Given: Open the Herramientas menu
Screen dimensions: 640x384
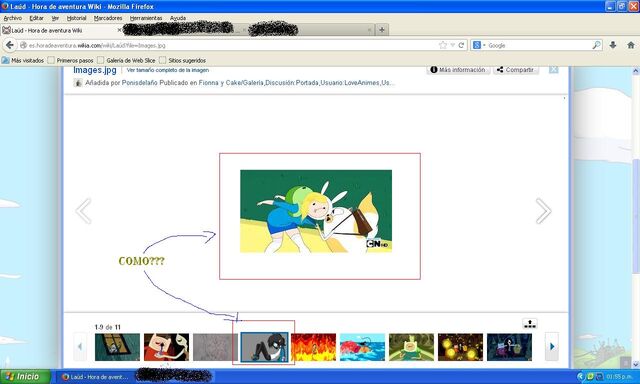Looking at the screenshot, I should [146, 18].
